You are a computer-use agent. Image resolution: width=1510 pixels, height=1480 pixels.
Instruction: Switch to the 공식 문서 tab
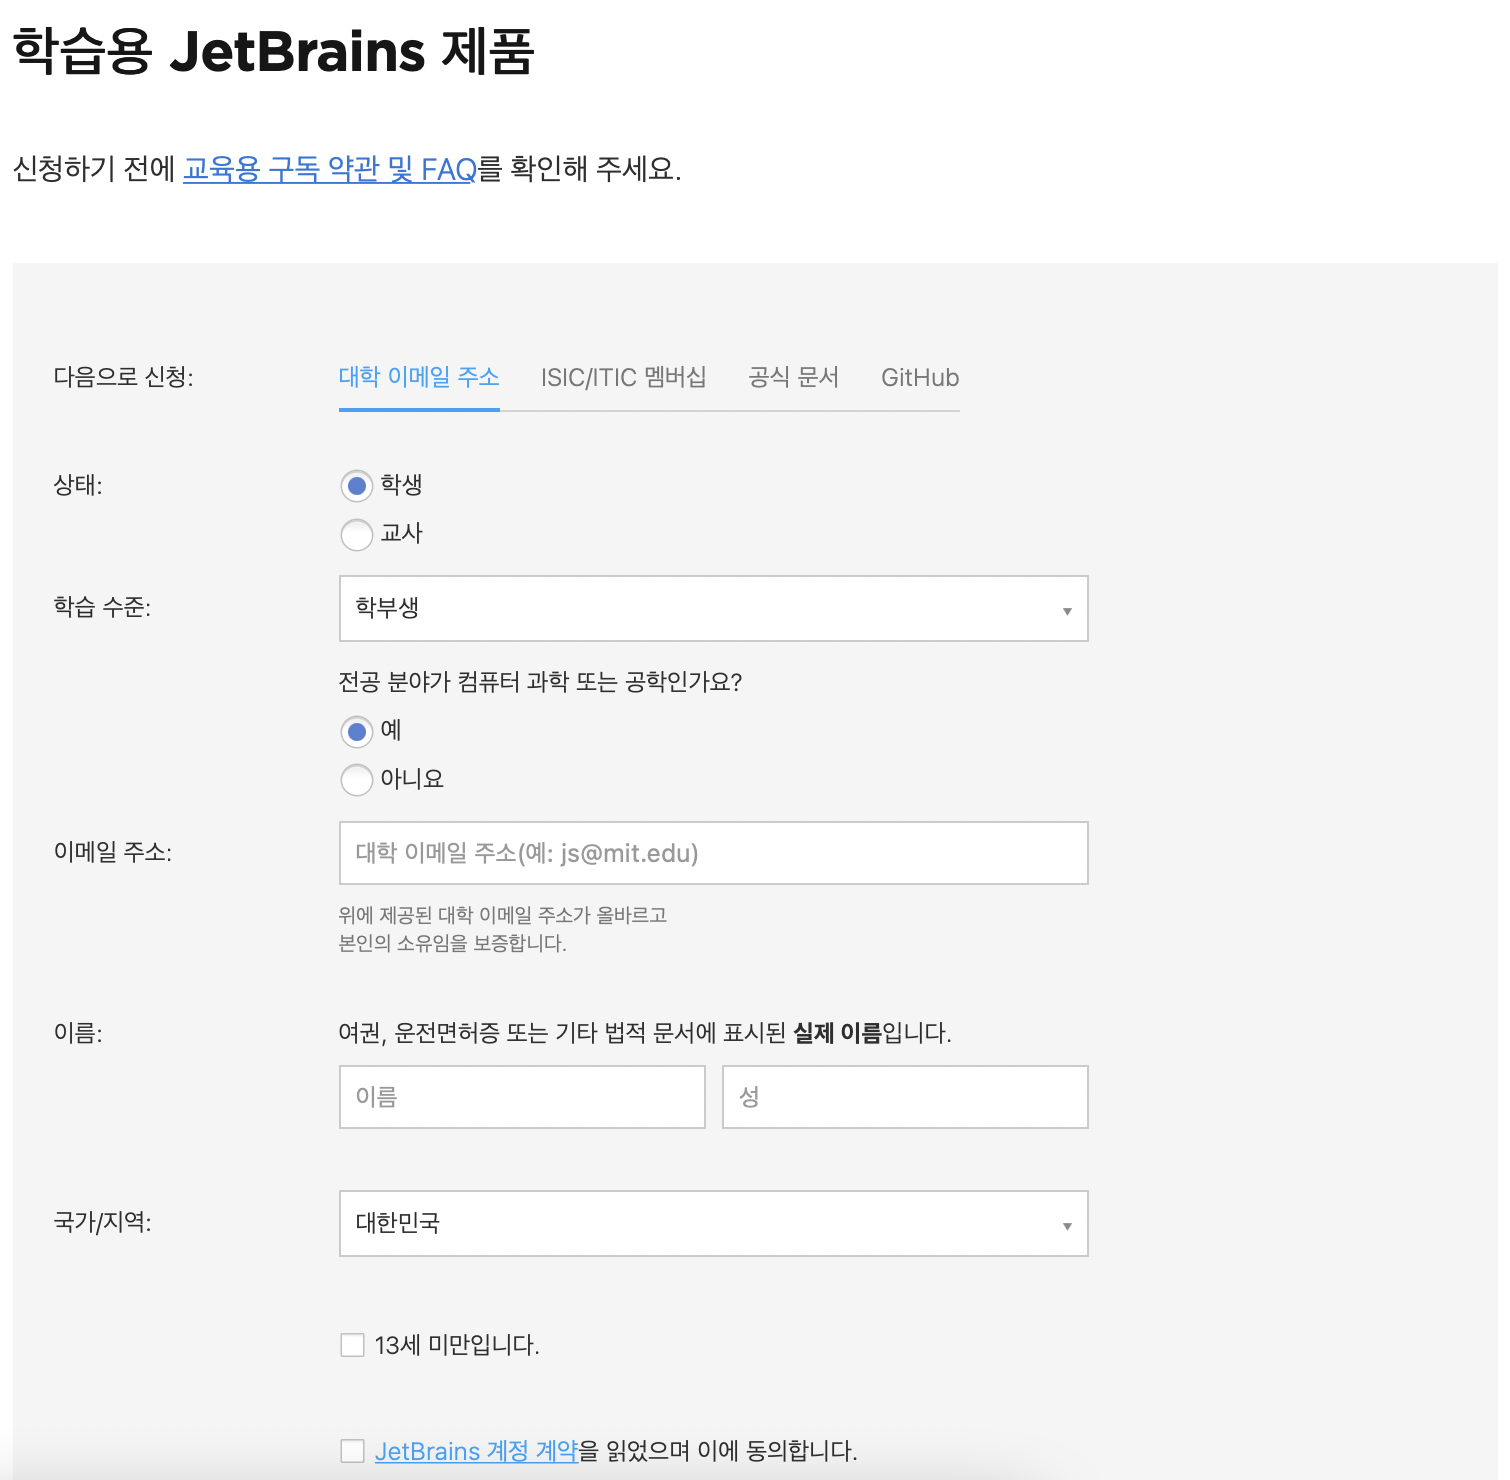pyautogui.click(x=794, y=377)
